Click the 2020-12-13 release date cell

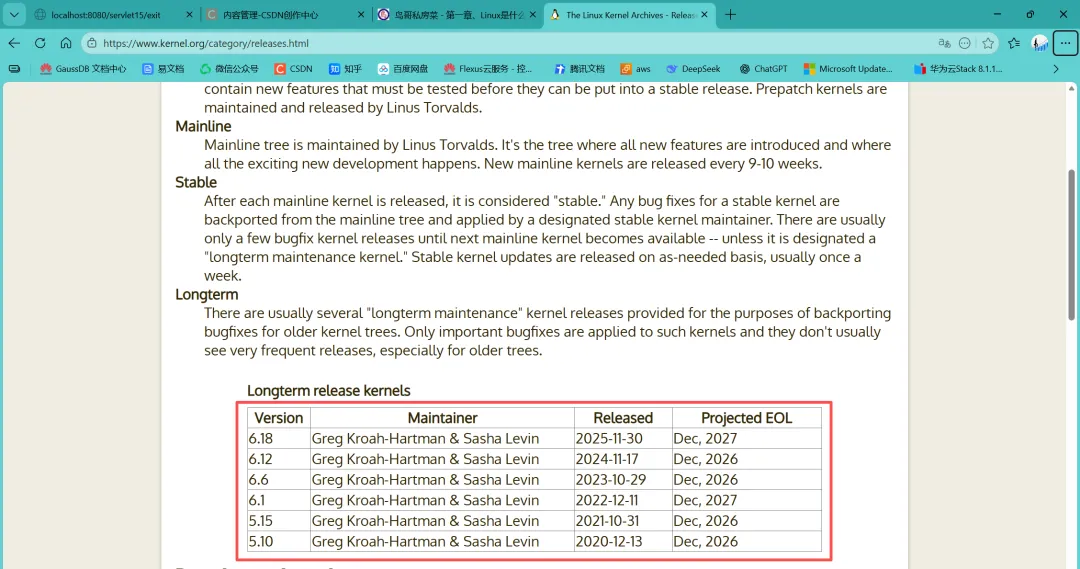click(x=623, y=541)
